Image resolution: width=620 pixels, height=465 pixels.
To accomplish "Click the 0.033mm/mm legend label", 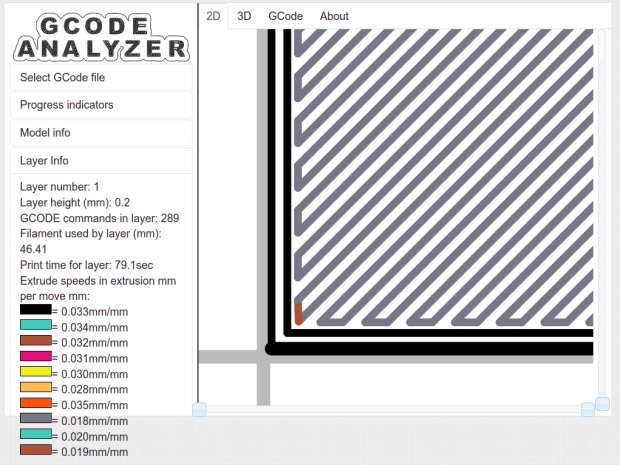I will [x=95, y=312].
